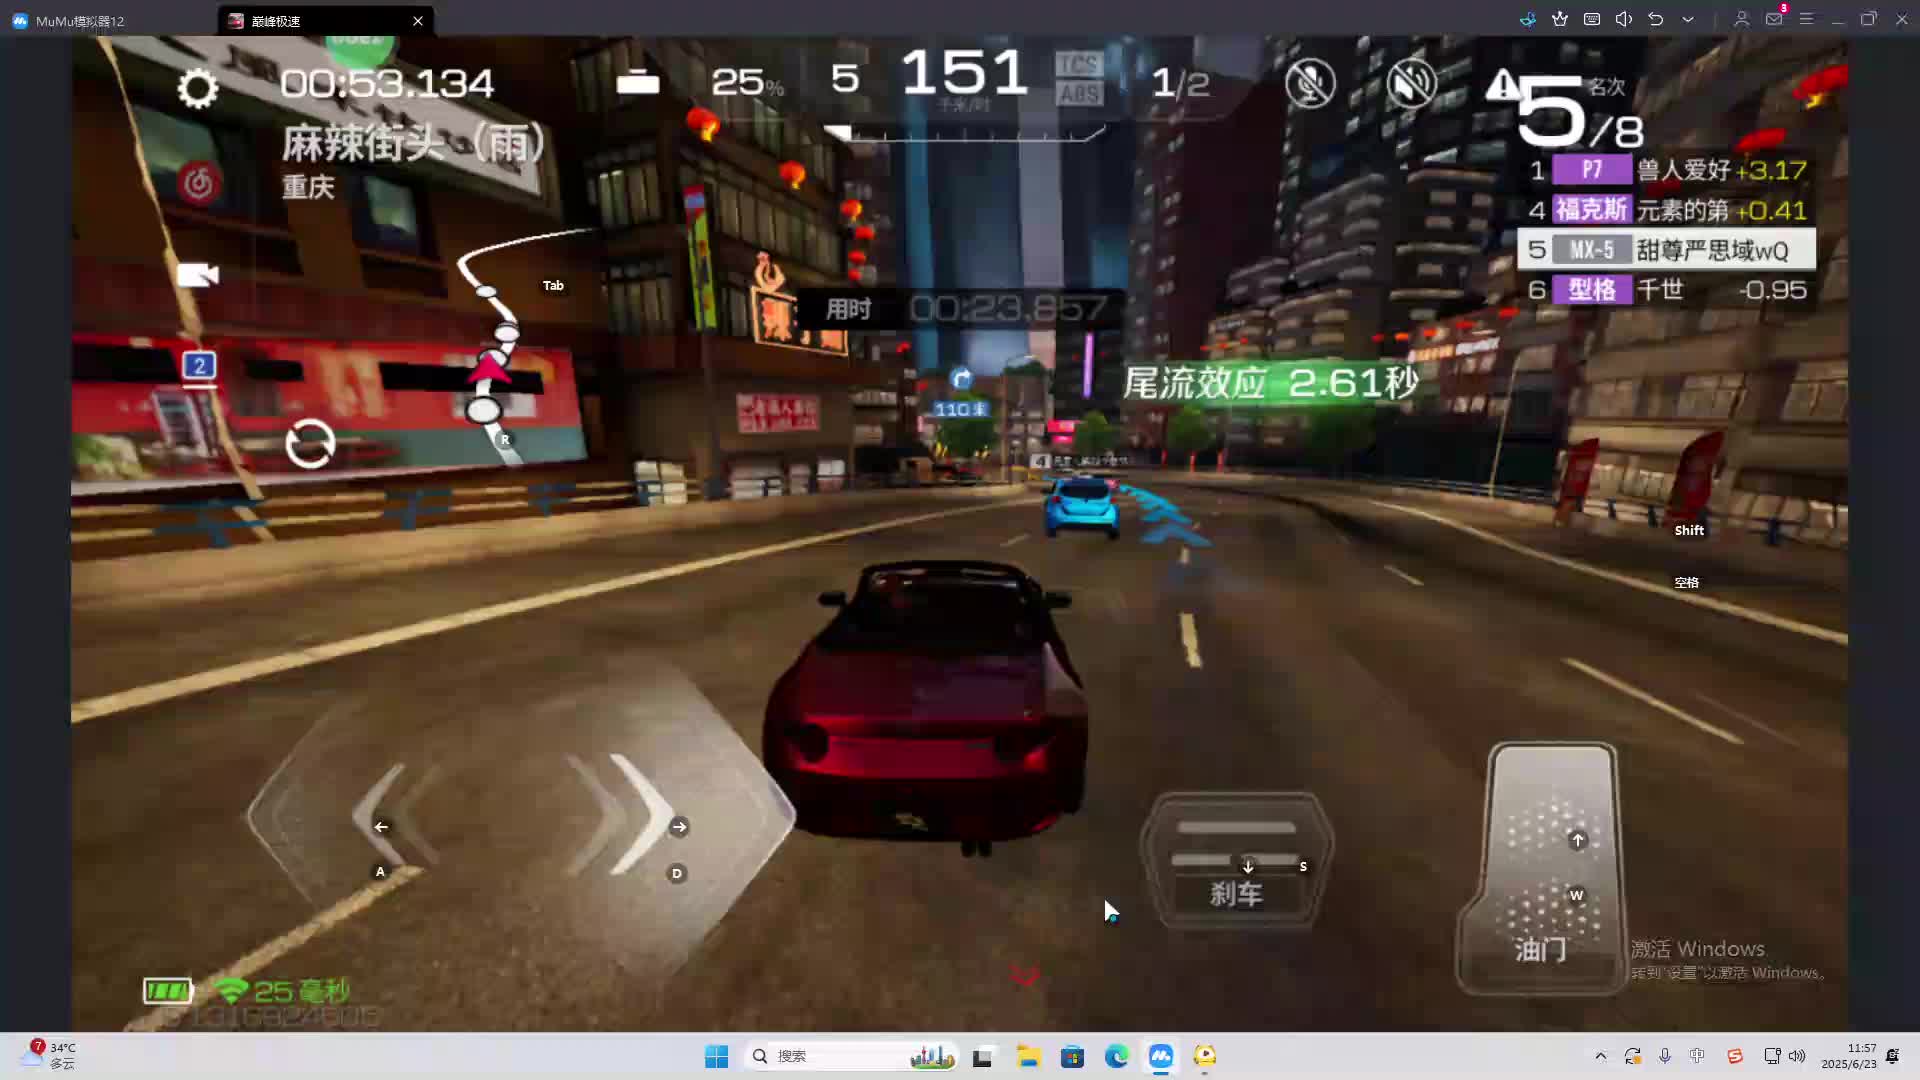The height and width of the screenshot is (1080, 1920).
Task: Open MuMu mail notifications icon
Action: tap(1774, 19)
